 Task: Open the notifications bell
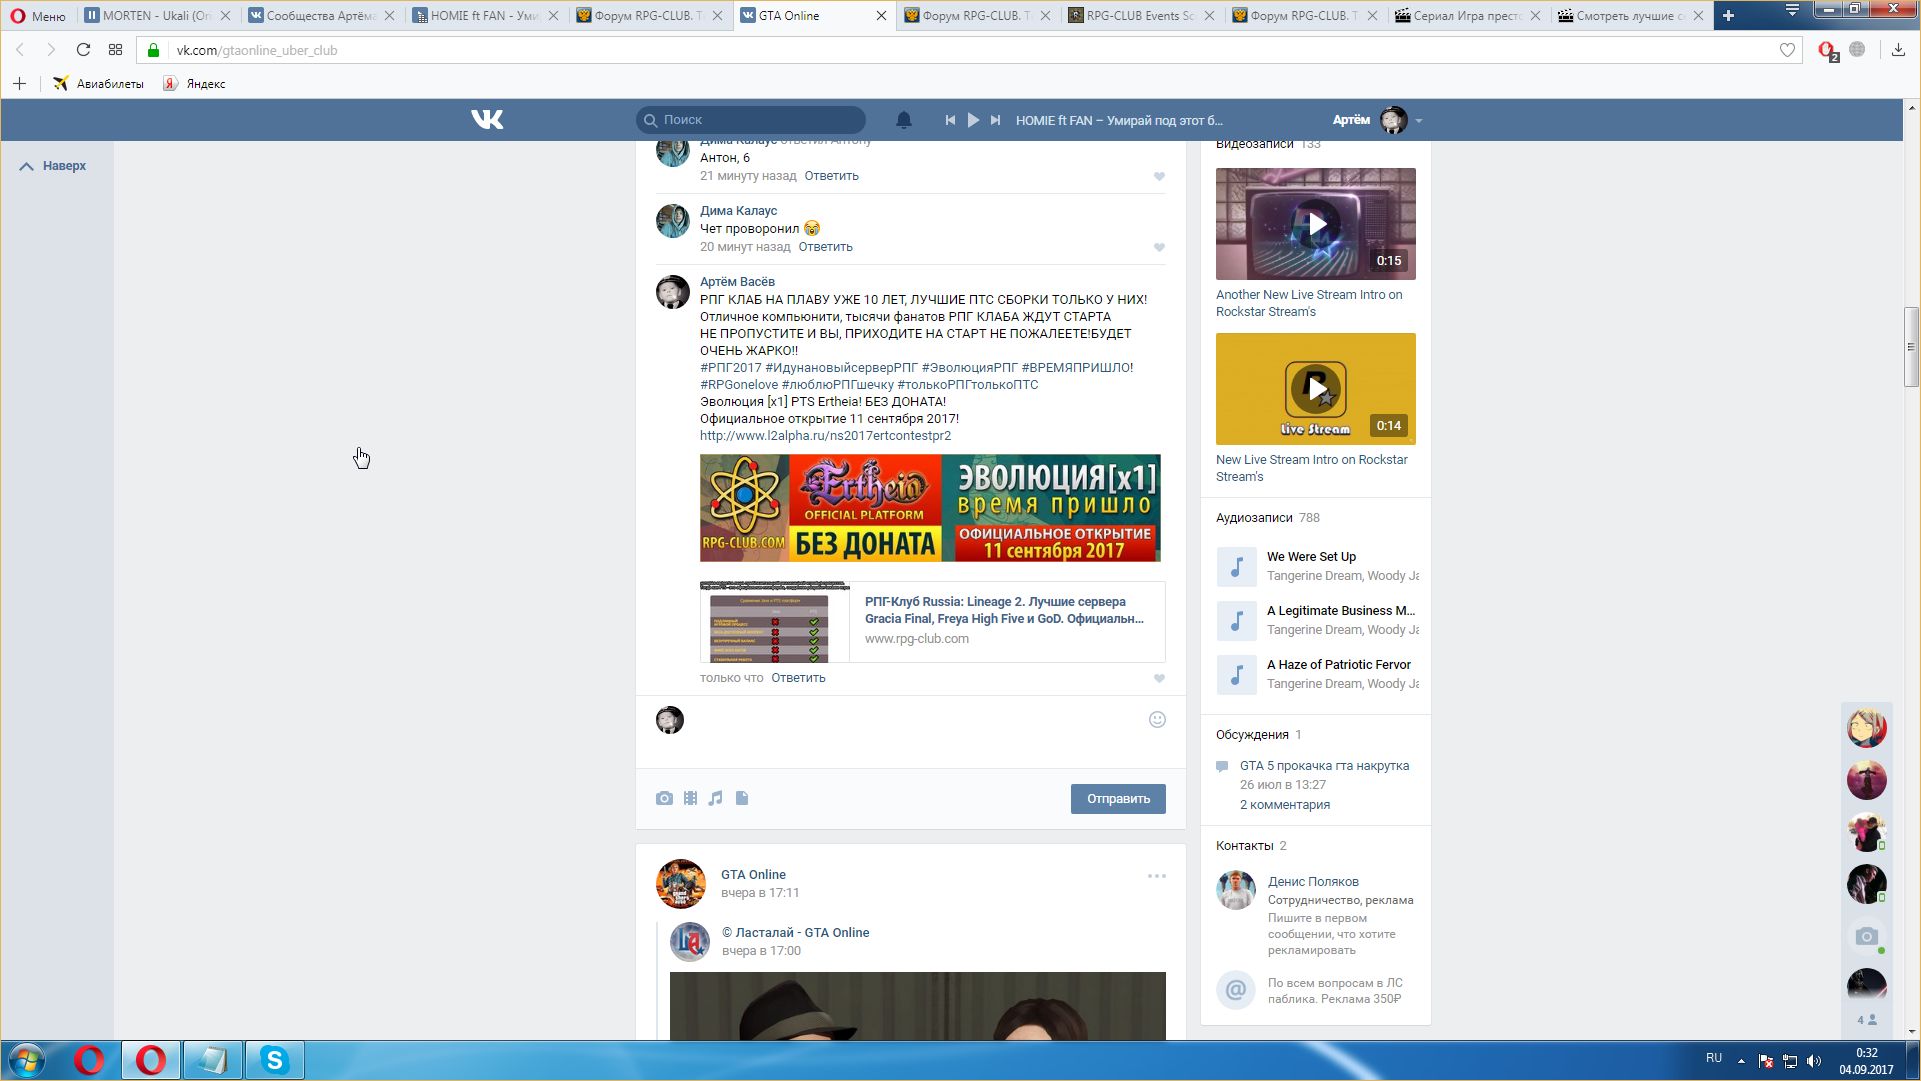pos(904,120)
